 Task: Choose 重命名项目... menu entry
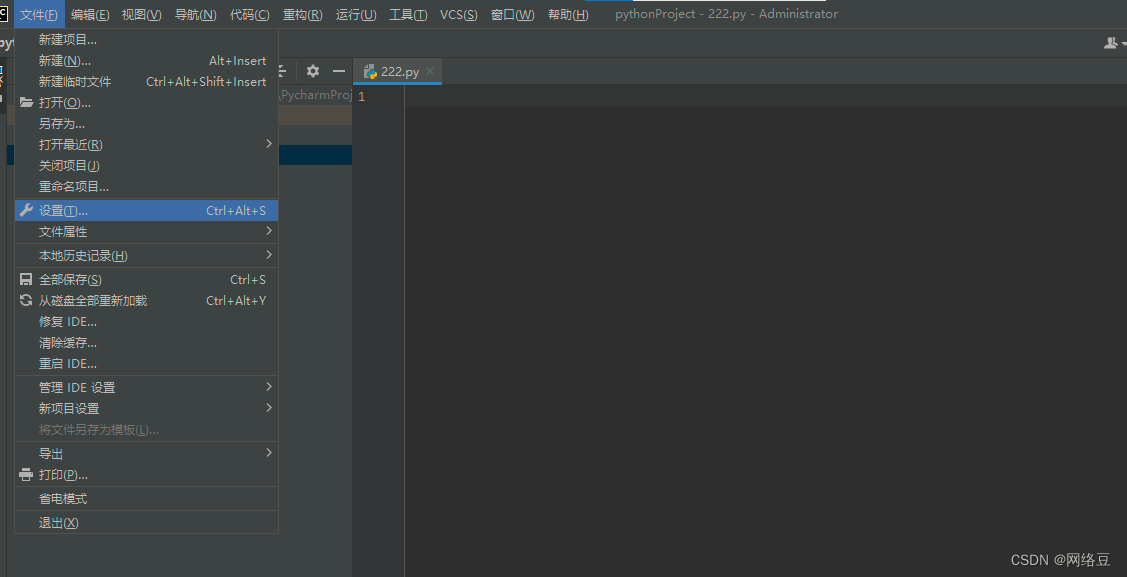147,186
